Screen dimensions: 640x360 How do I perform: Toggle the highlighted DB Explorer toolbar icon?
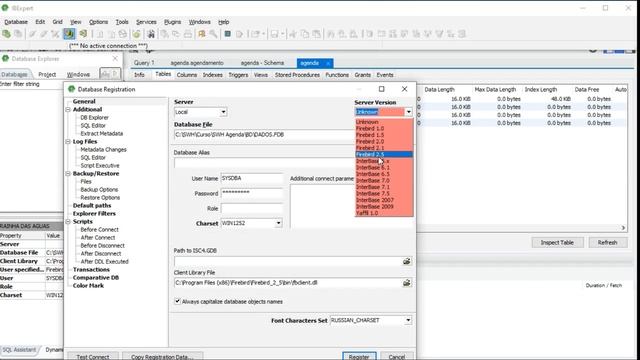click(69, 34)
